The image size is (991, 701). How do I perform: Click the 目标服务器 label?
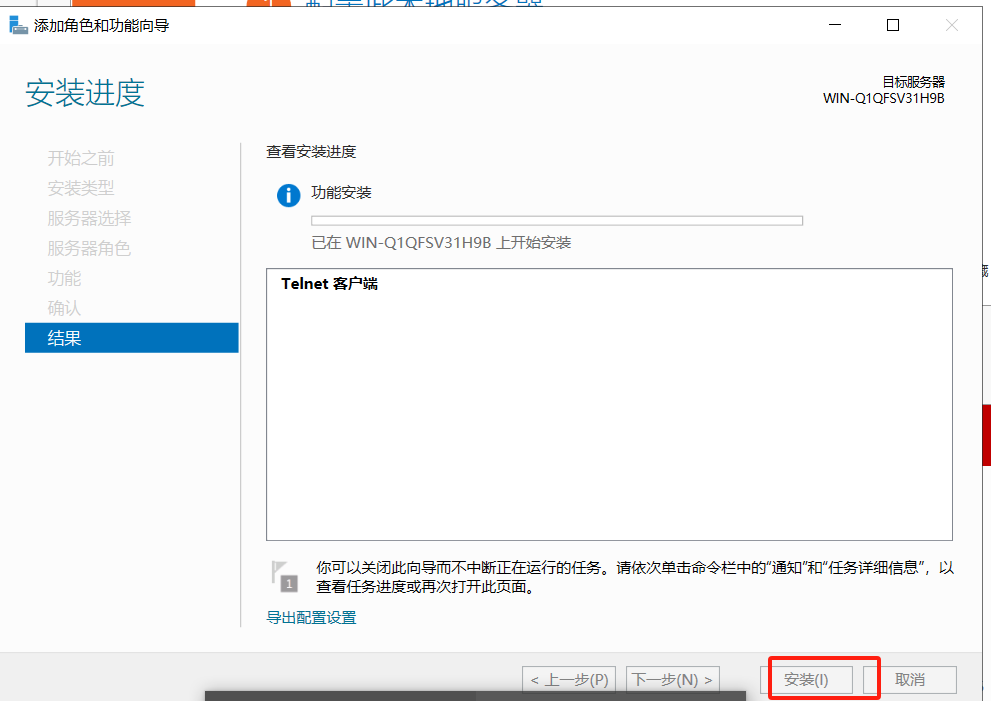[x=913, y=82]
